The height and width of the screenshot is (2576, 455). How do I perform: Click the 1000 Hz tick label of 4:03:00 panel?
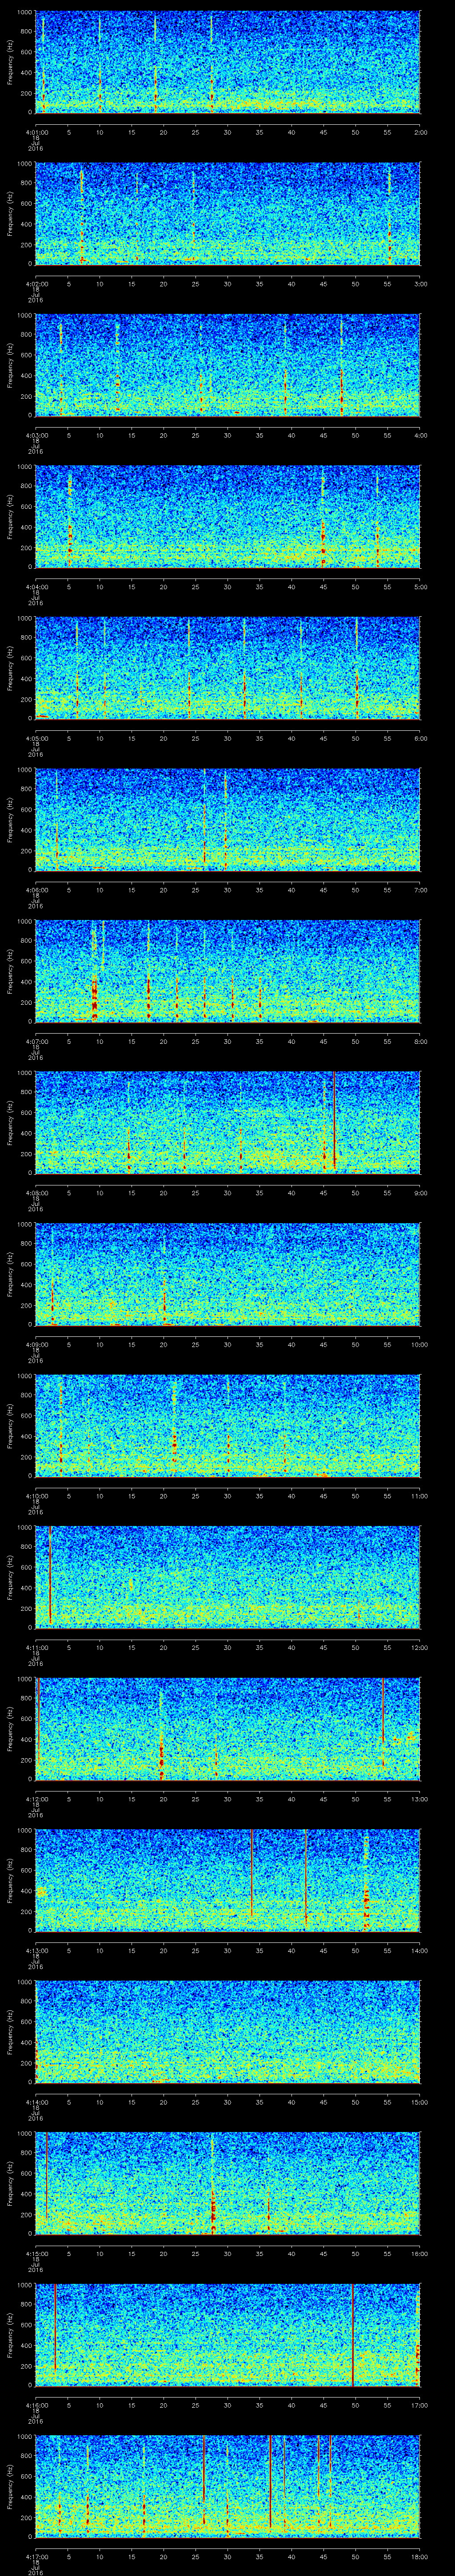coord(24,315)
